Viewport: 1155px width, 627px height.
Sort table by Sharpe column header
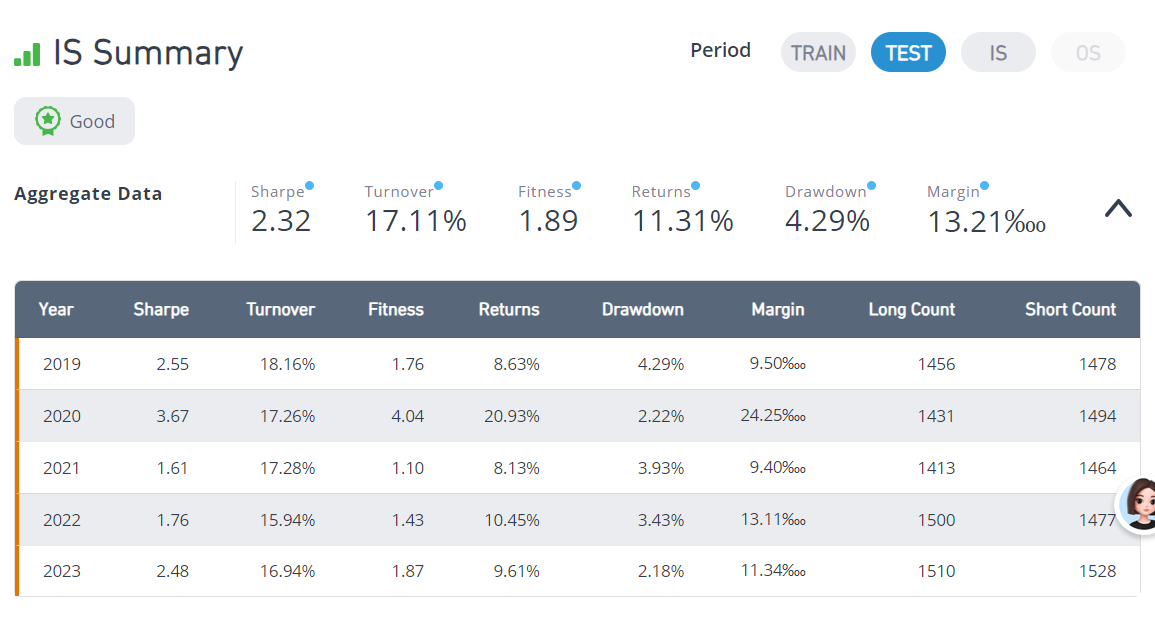[161, 309]
